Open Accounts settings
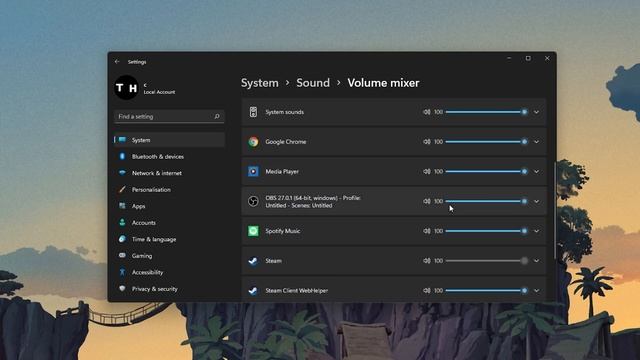This screenshot has height=360, width=640. pyautogui.click(x=169, y=222)
